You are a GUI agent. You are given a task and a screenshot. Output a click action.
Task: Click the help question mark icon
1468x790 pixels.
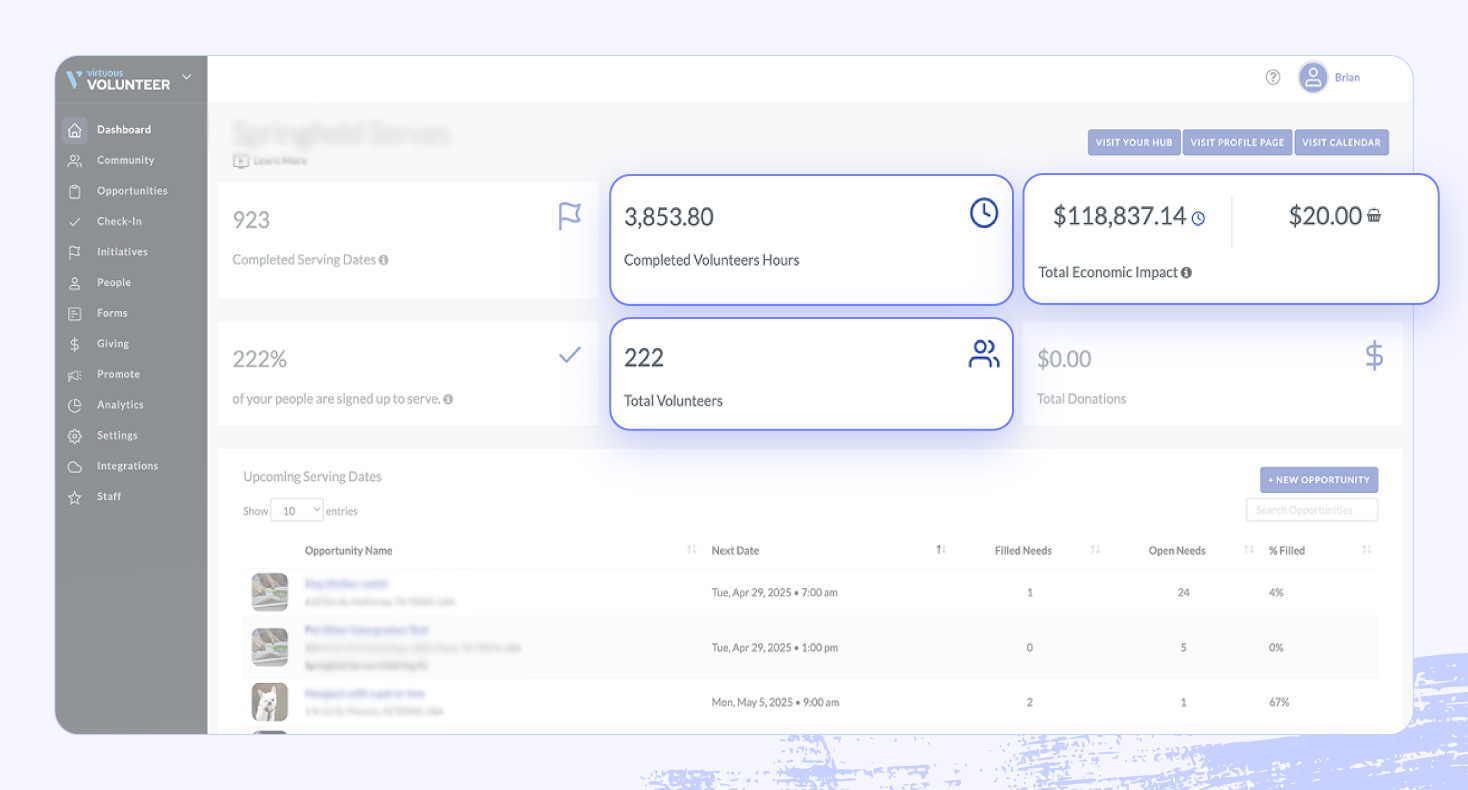(1272, 77)
